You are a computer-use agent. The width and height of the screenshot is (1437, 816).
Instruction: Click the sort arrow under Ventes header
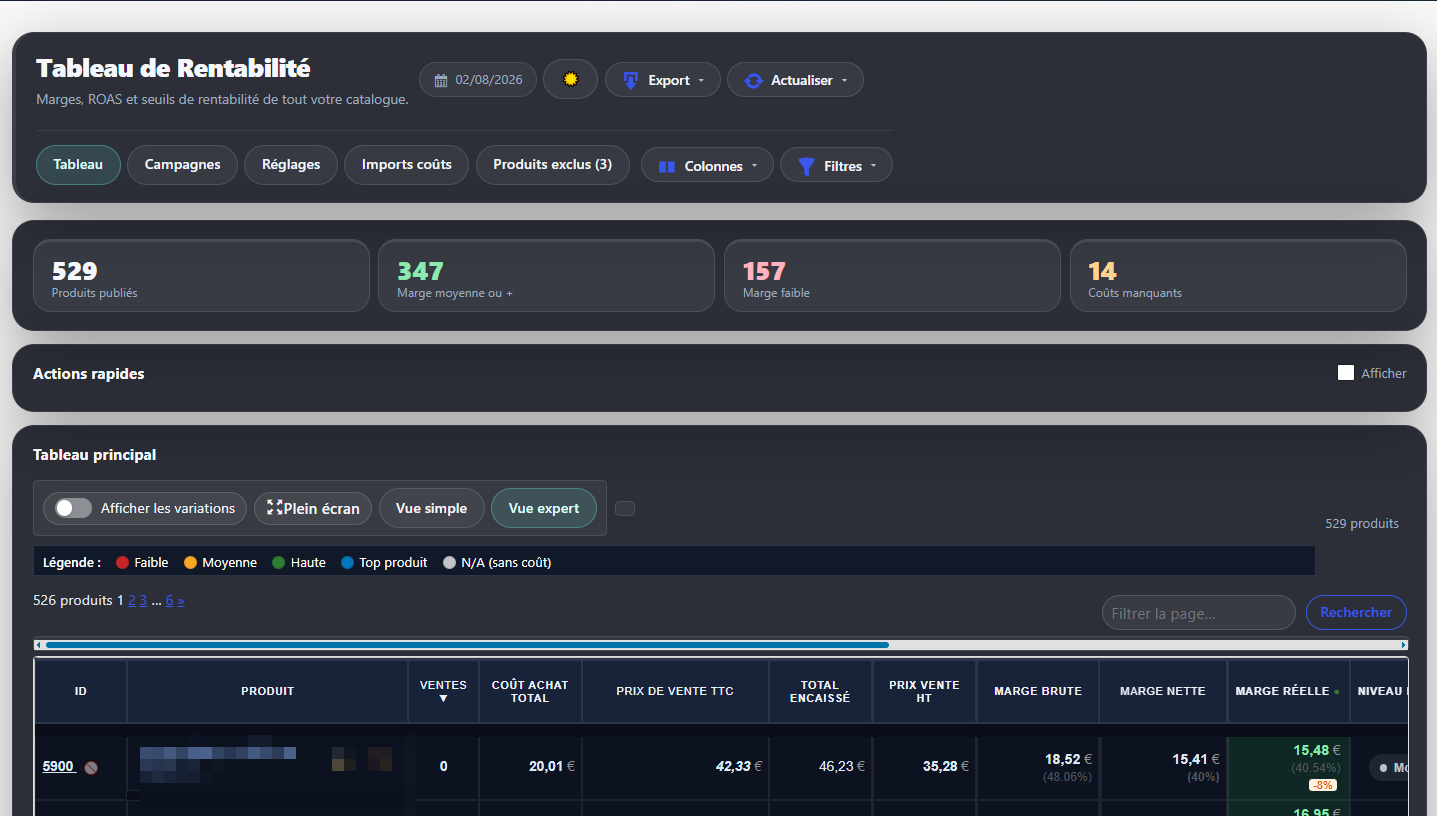443,698
